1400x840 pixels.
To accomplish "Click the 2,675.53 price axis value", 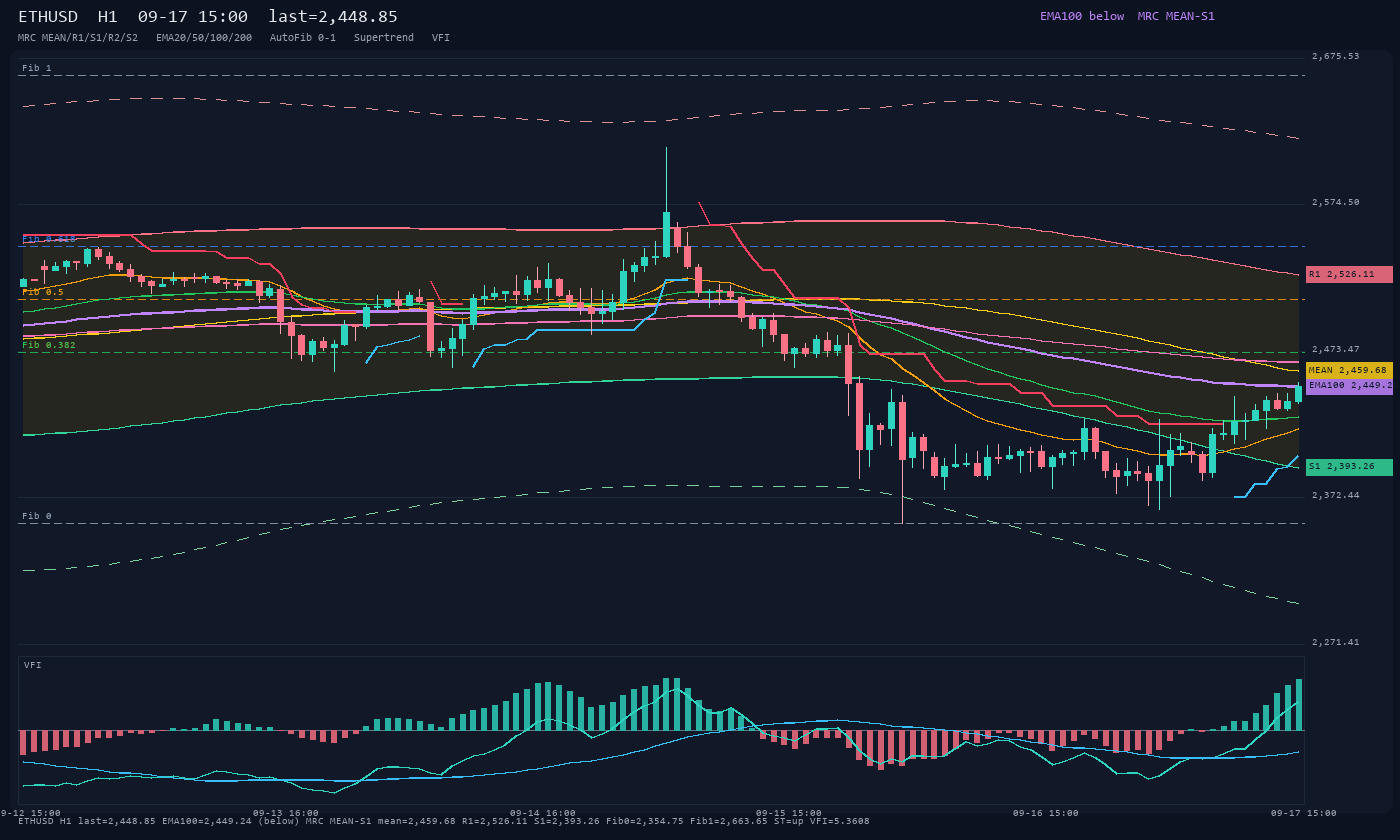I will (1336, 56).
